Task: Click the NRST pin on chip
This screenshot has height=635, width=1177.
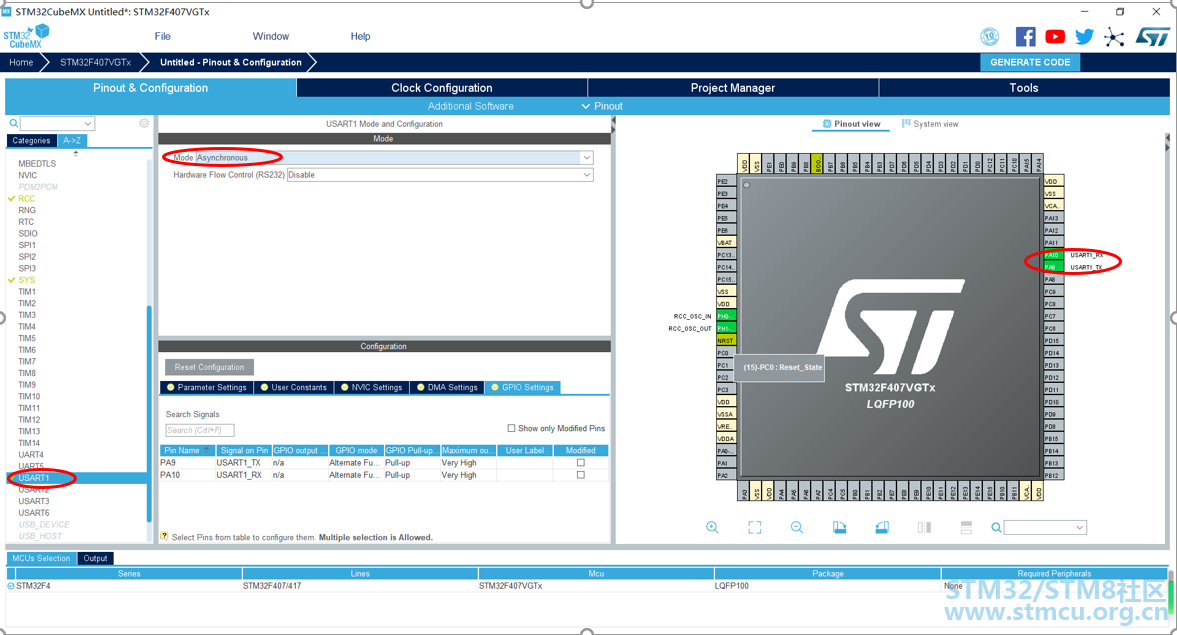Action: click(x=726, y=341)
